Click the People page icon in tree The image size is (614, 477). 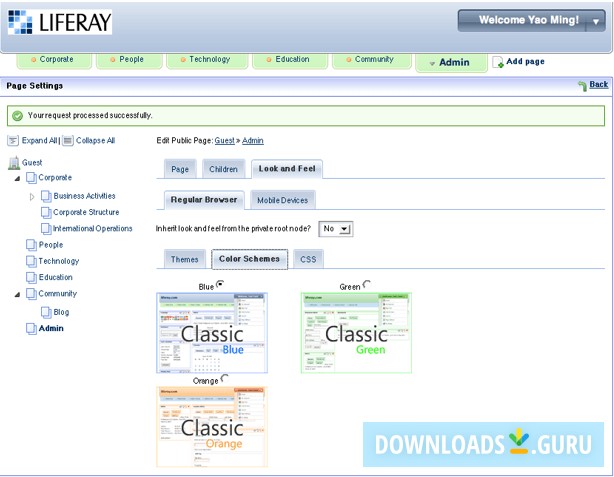click(x=31, y=245)
